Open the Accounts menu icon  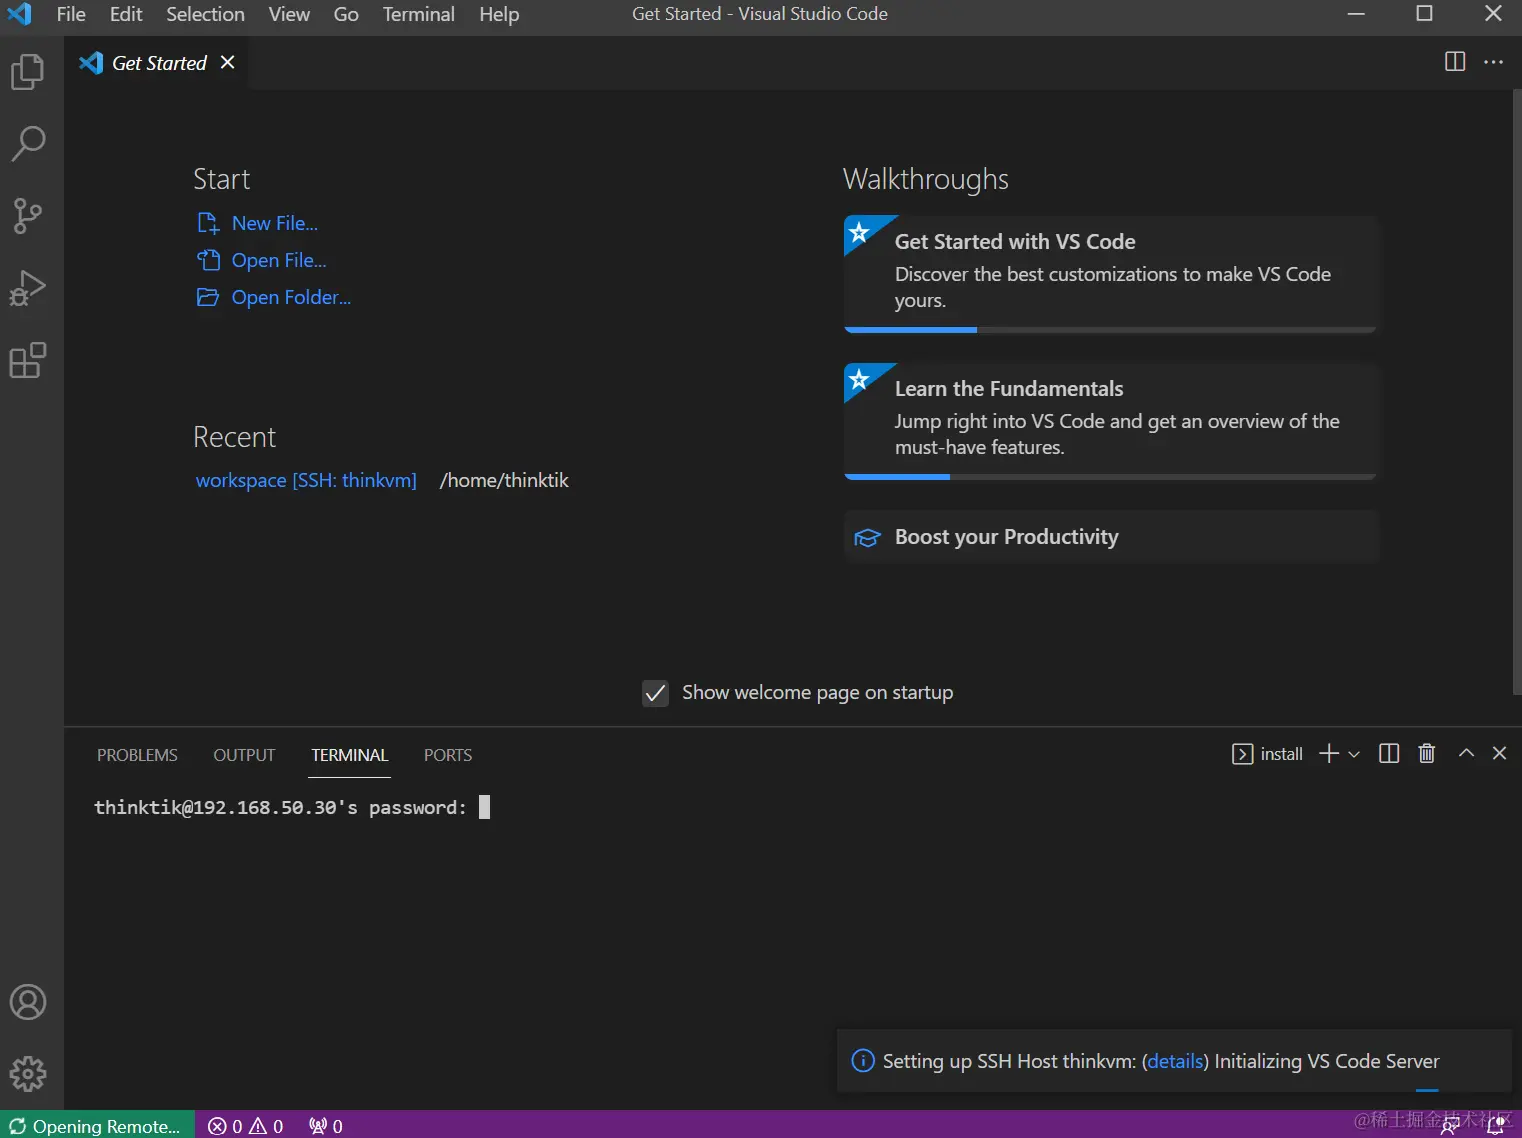point(28,1002)
